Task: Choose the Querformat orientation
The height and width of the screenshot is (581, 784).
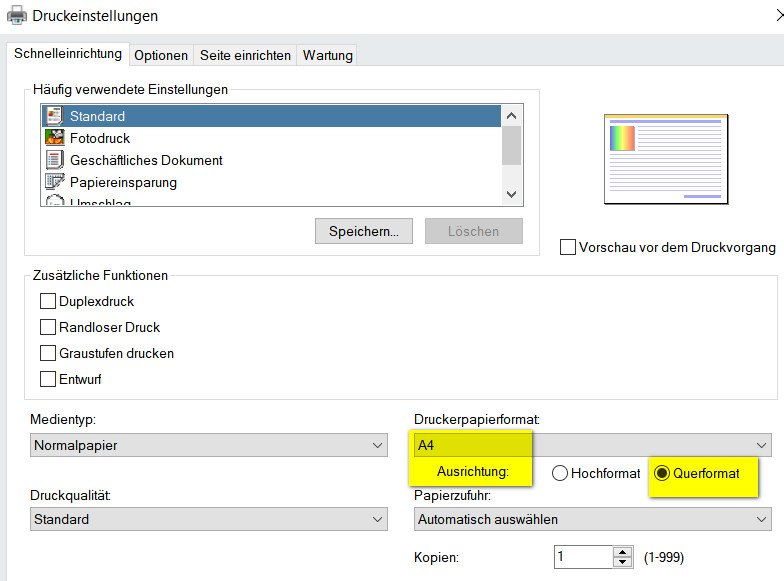Action: pos(662,473)
